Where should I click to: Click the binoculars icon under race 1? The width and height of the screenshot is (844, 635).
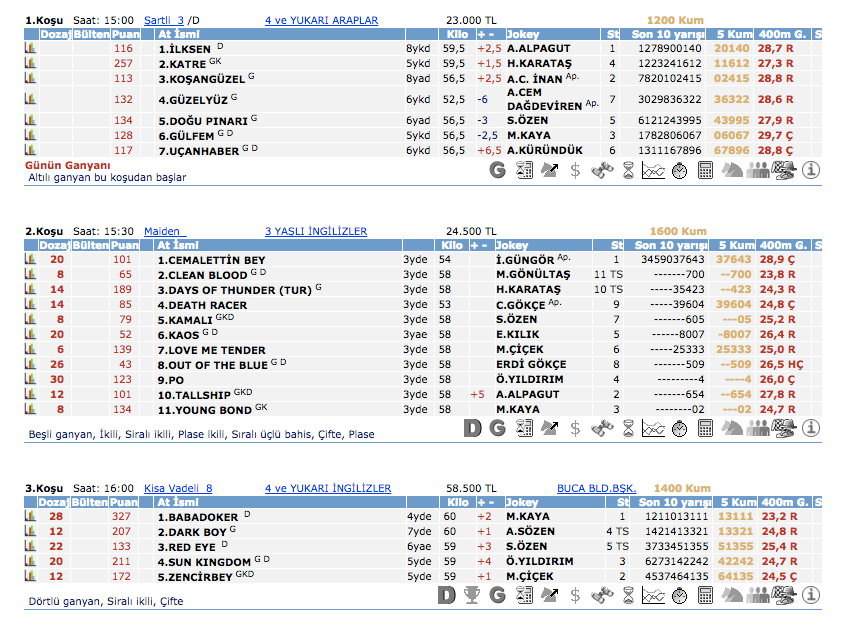pyautogui.click(x=602, y=170)
